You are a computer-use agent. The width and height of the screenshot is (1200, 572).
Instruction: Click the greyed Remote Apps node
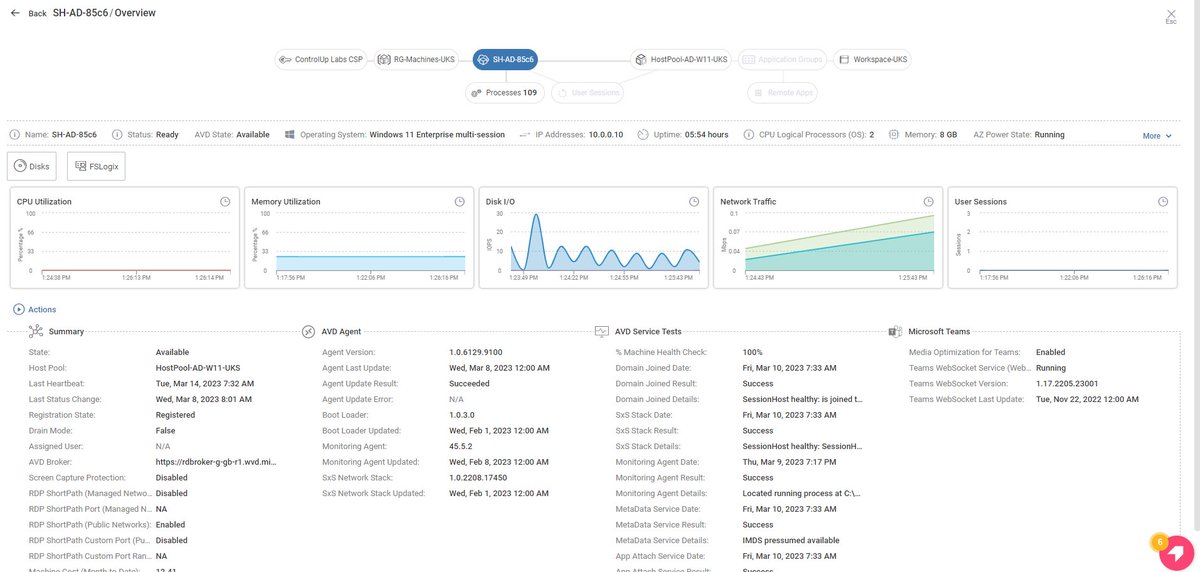point(782,93)
